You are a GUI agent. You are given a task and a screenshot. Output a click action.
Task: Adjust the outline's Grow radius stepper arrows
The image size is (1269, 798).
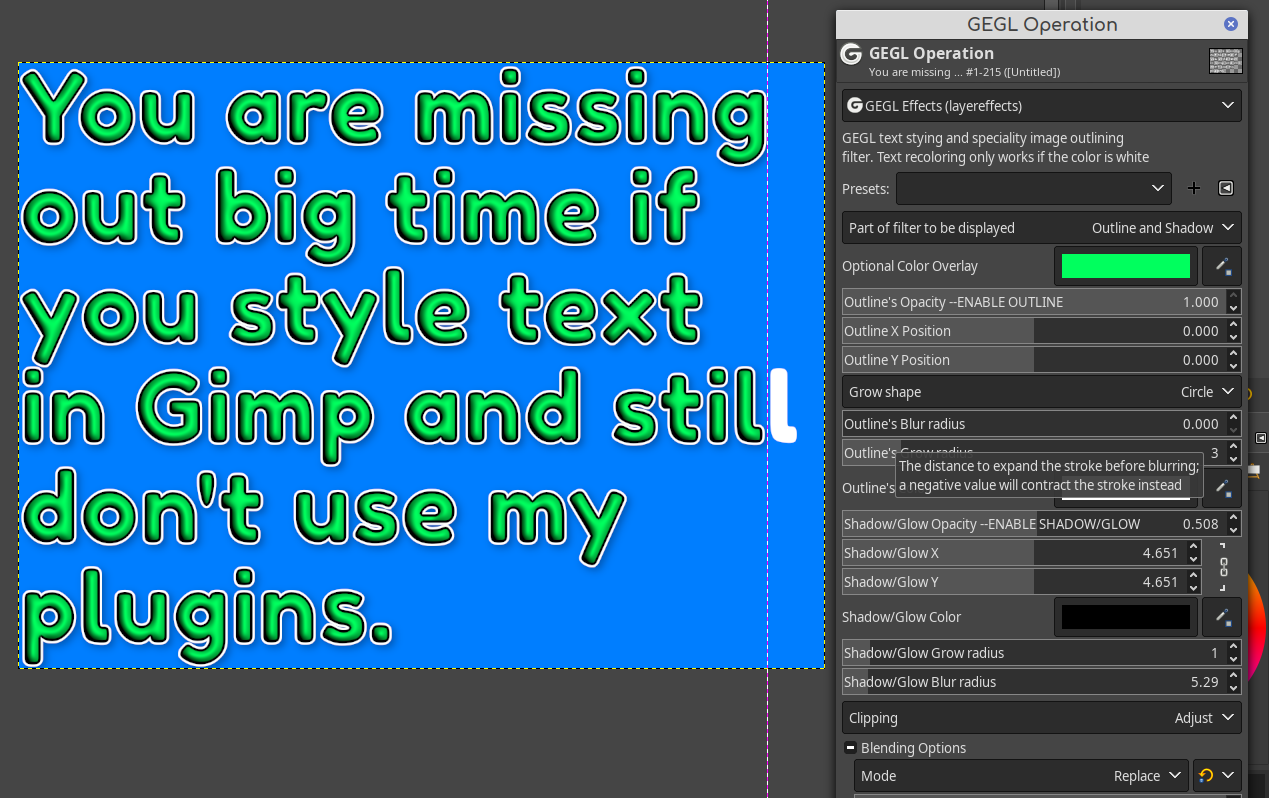click(1233, 453)
